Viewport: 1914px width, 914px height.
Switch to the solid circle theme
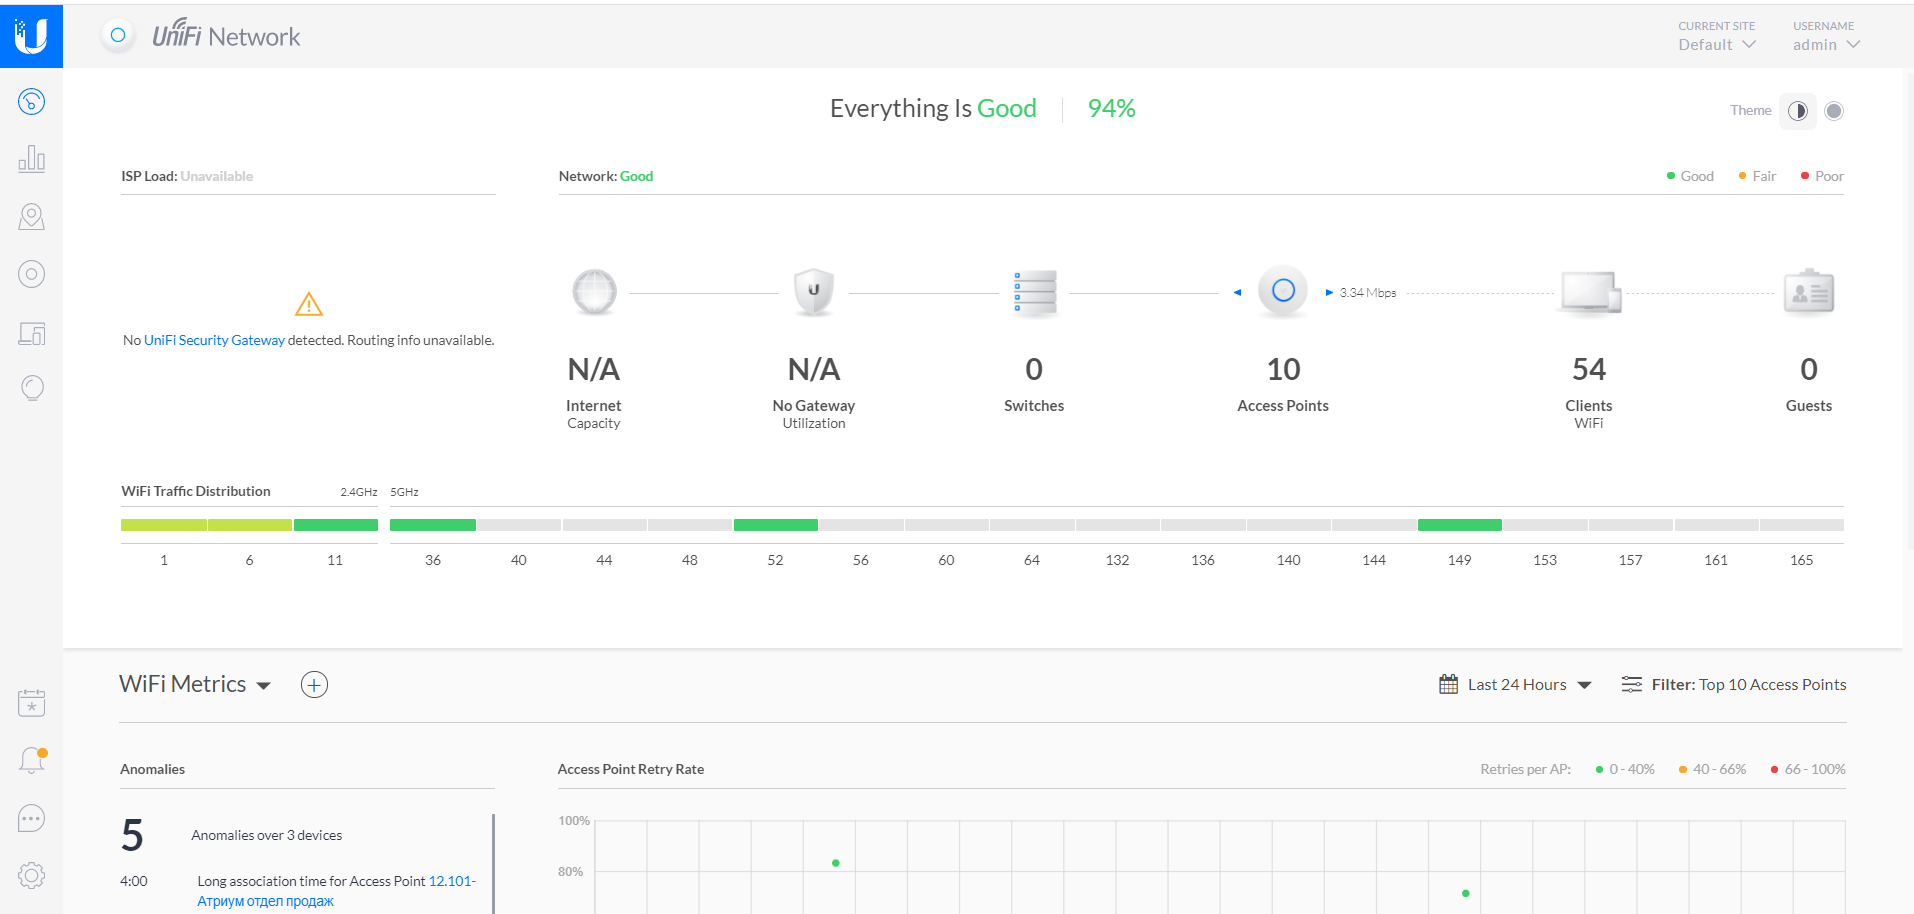click(x=1834, y=111)
